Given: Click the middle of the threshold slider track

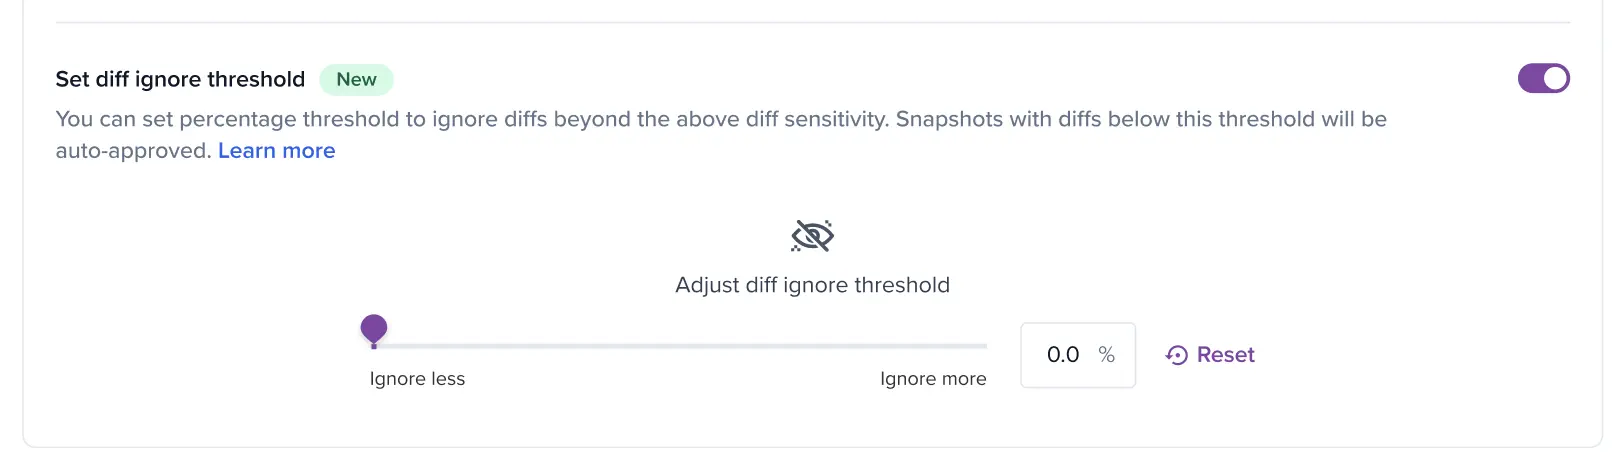Looking at the screenshot, I should click(680, 346).
